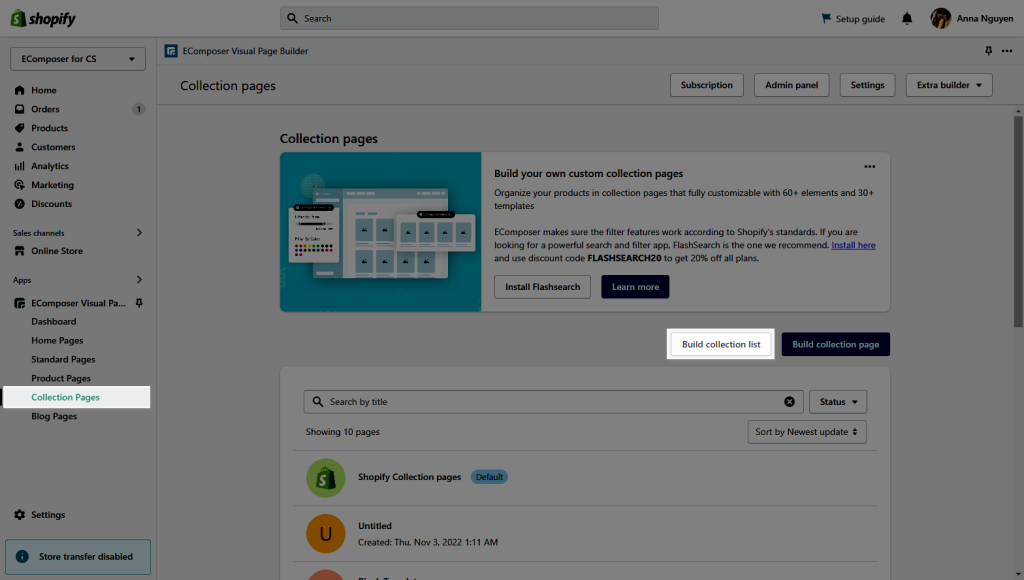Open the app header more-options menu
The width and height of the screenshot is (1024, 580).
(1007, 51)
